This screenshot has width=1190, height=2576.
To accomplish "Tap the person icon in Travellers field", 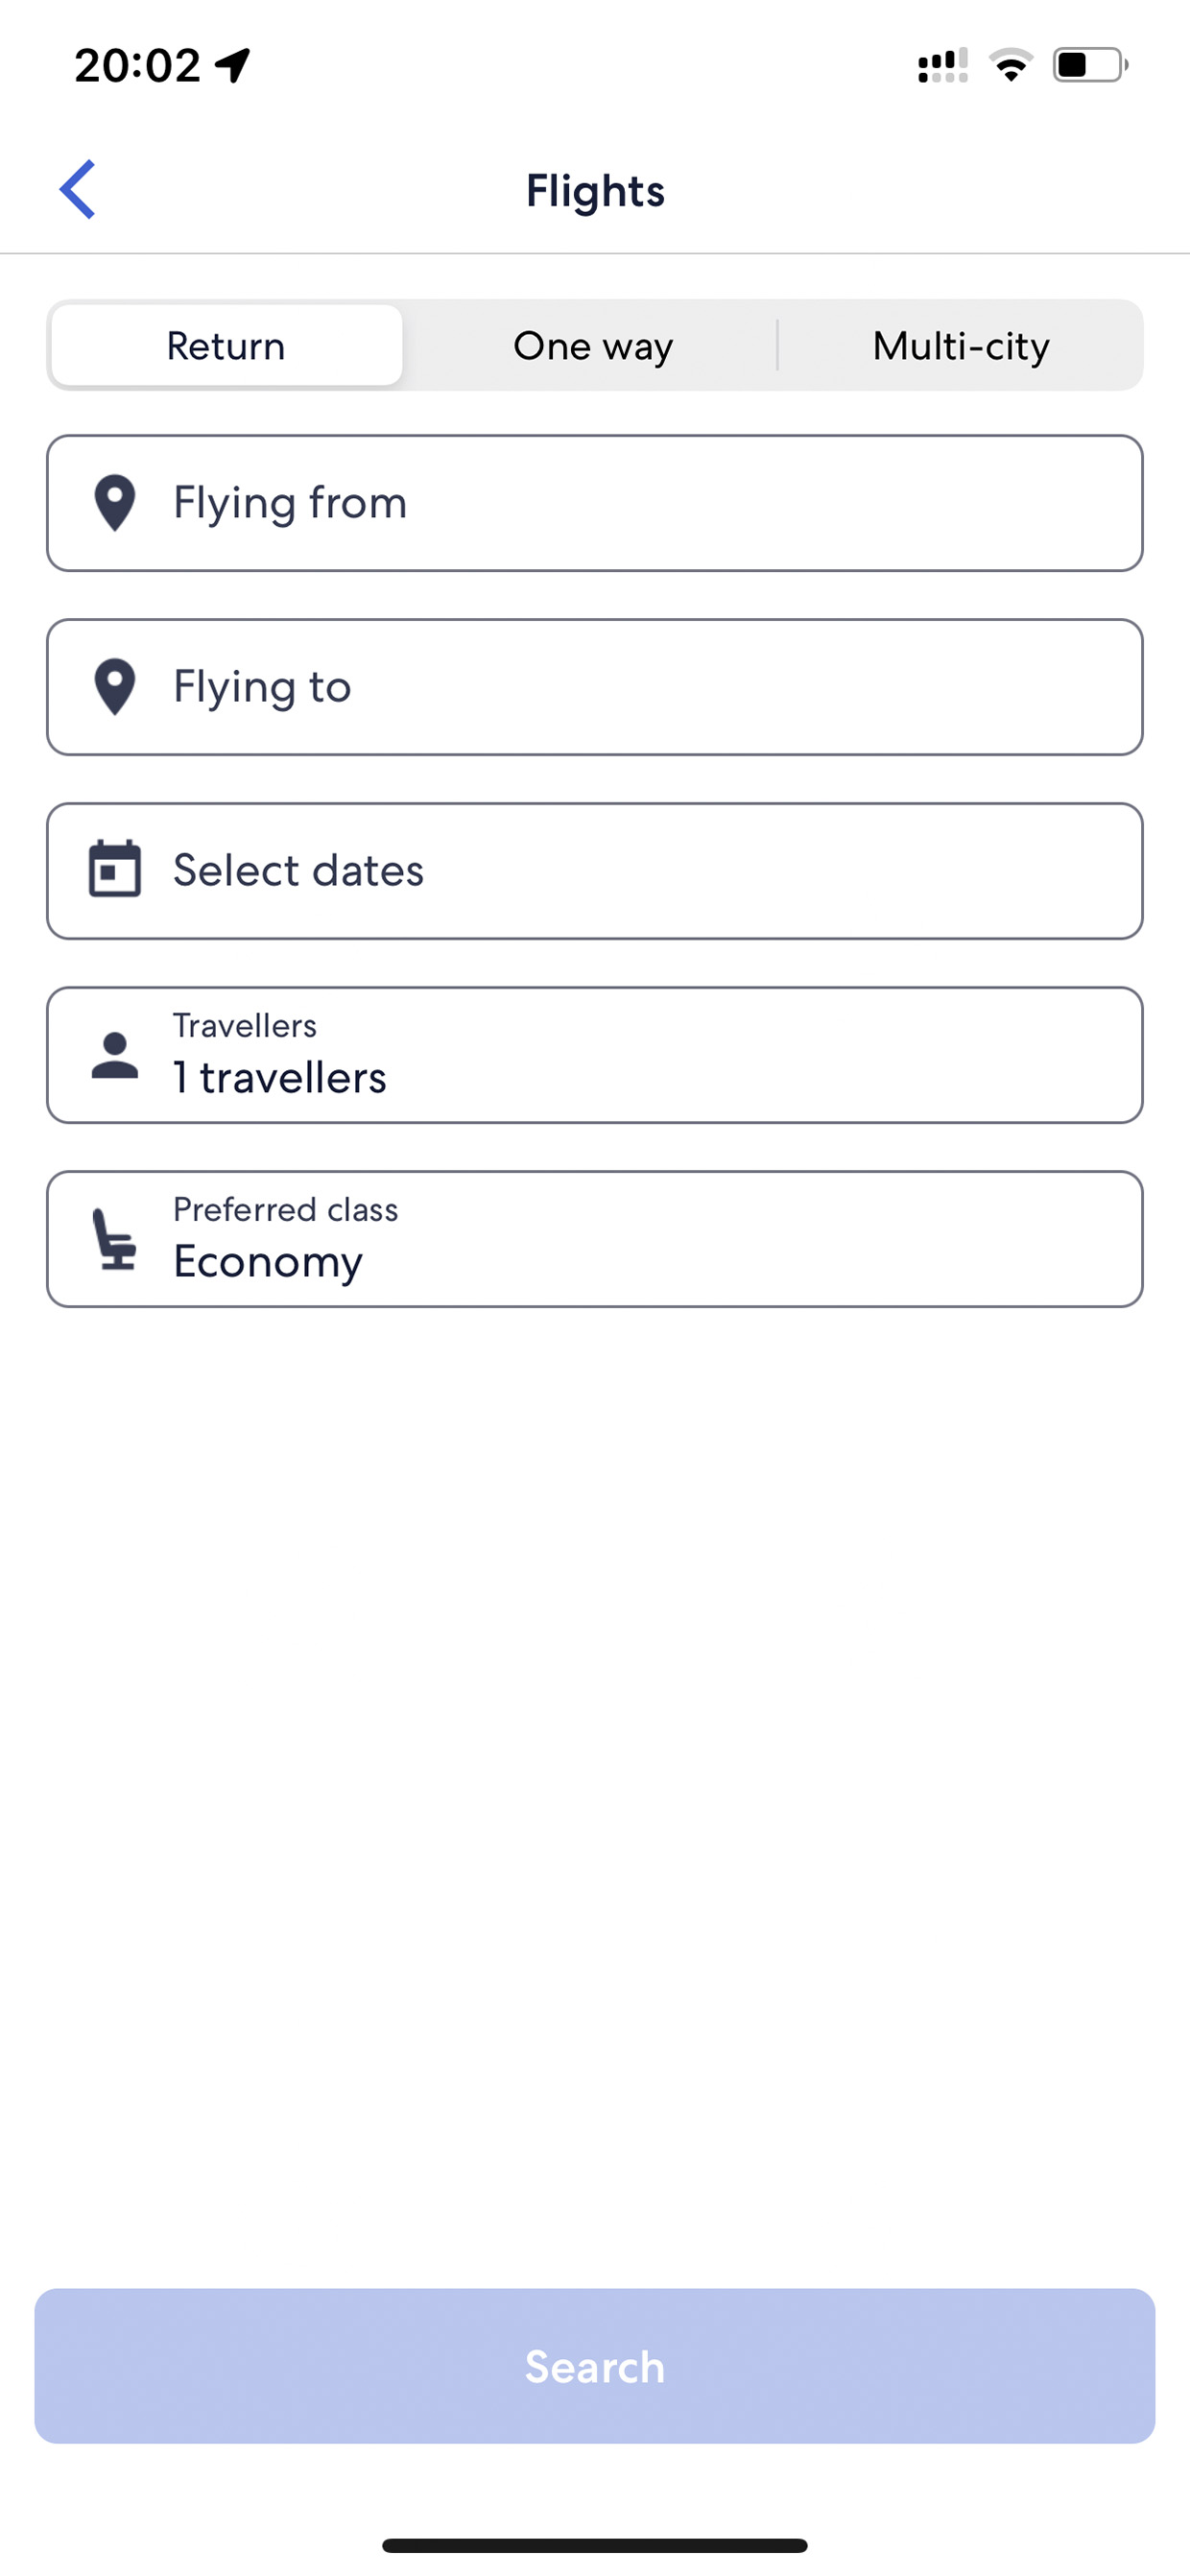I will [115, 1055].
